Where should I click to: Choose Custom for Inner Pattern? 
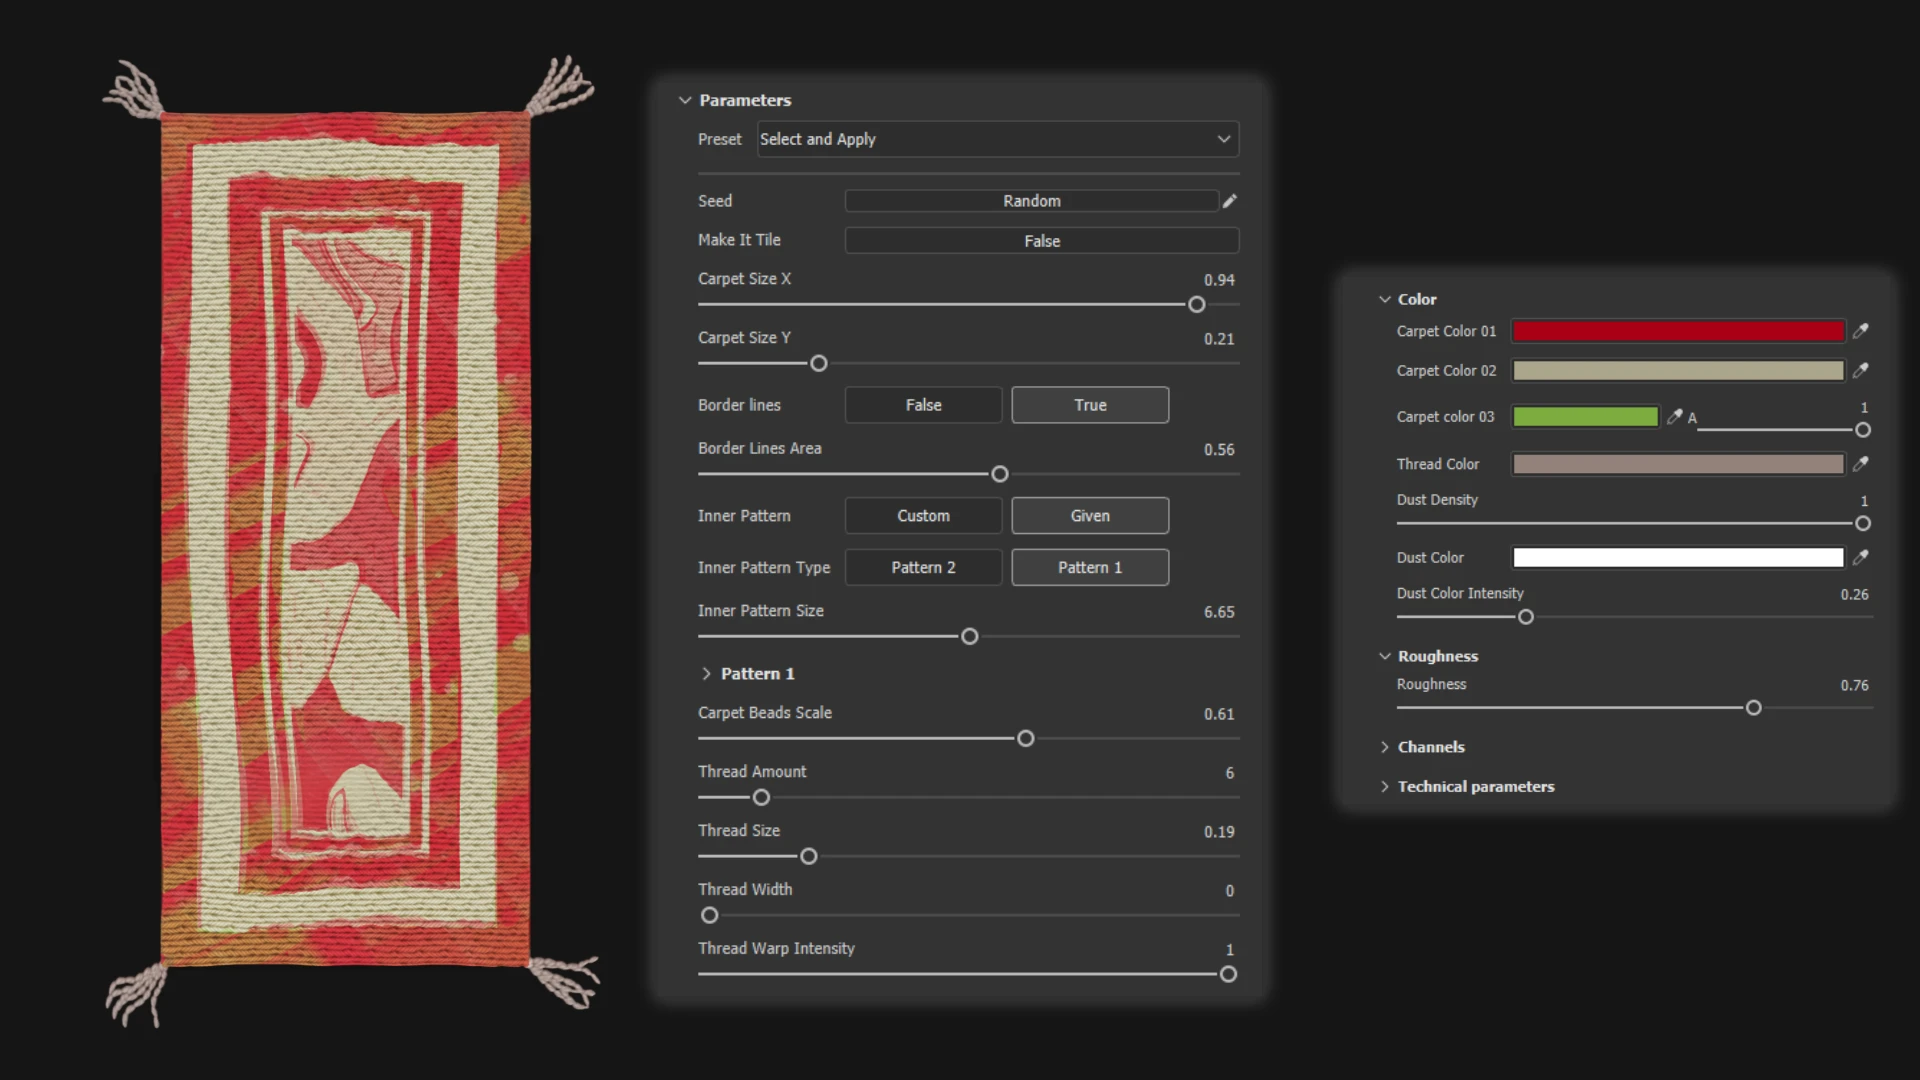(x=923, y=516)
